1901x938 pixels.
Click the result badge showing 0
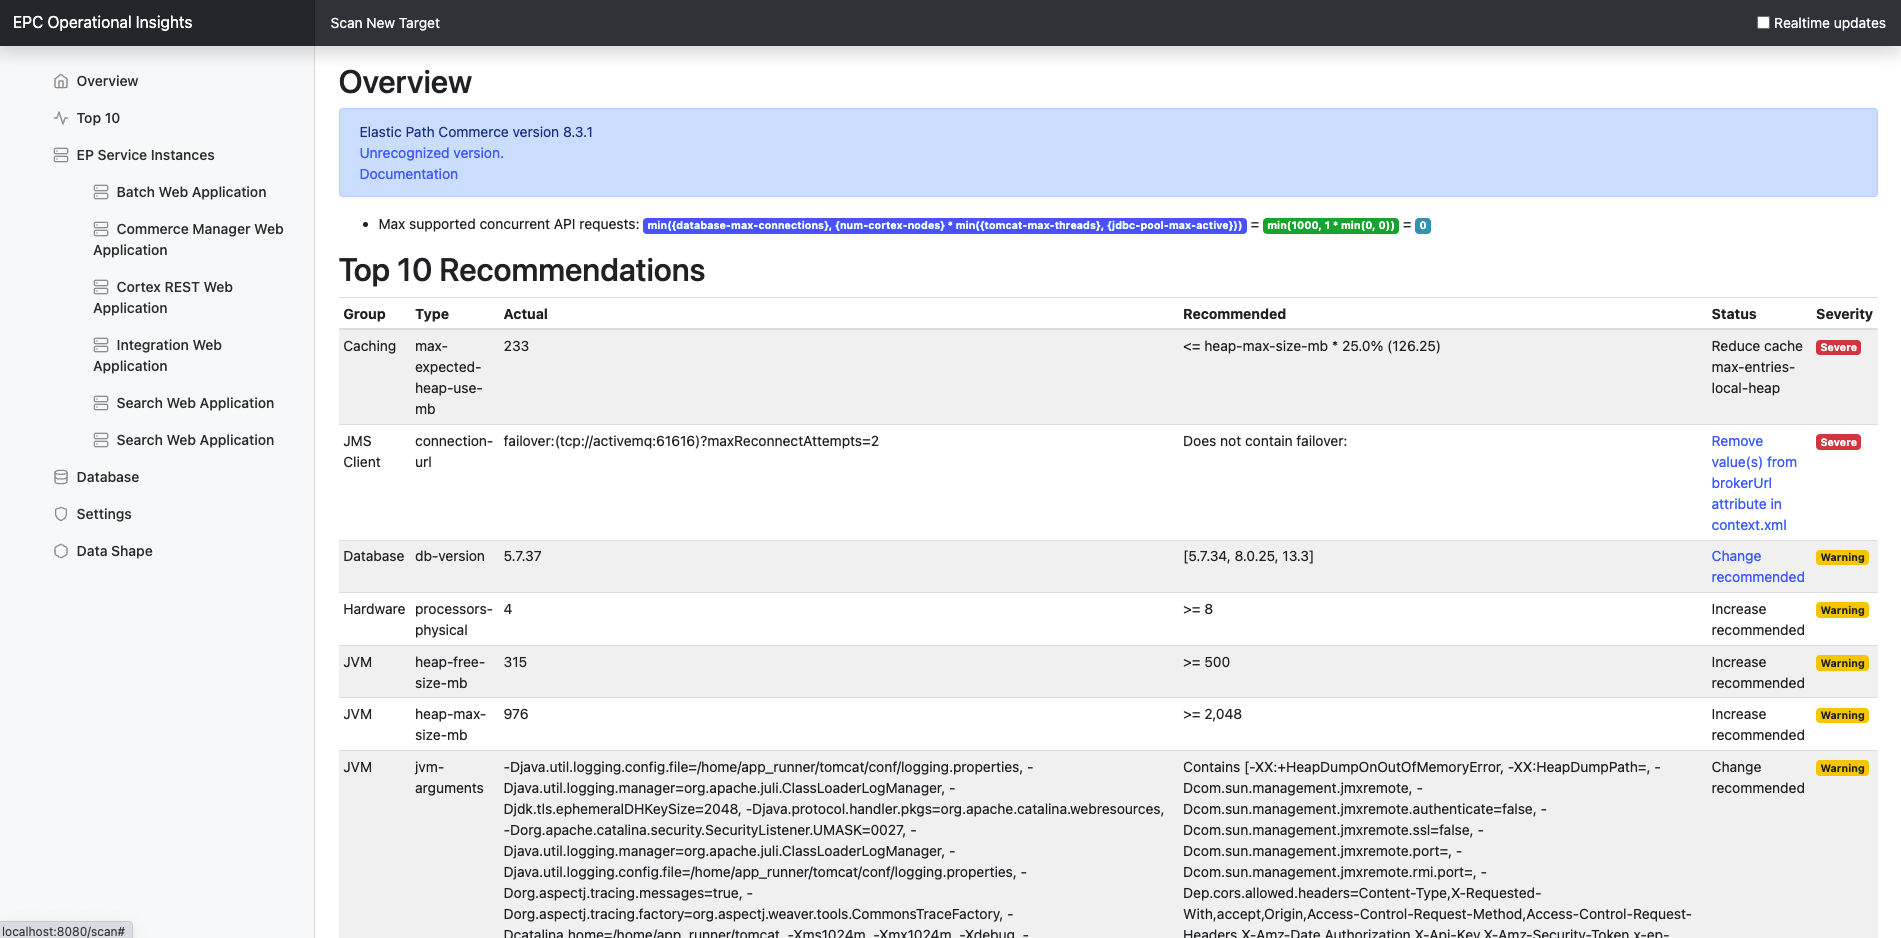tap(1422, 226)
